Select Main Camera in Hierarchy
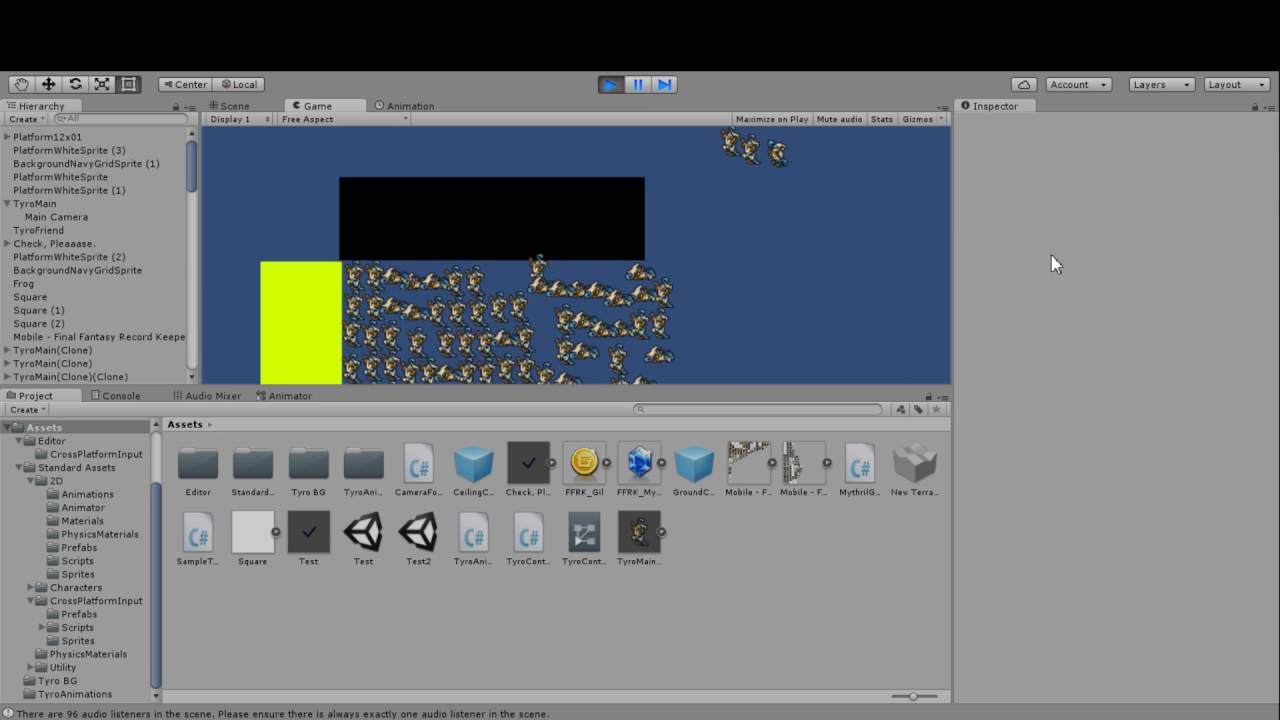Screen dimensions: 1280x720 coord(56,217)
